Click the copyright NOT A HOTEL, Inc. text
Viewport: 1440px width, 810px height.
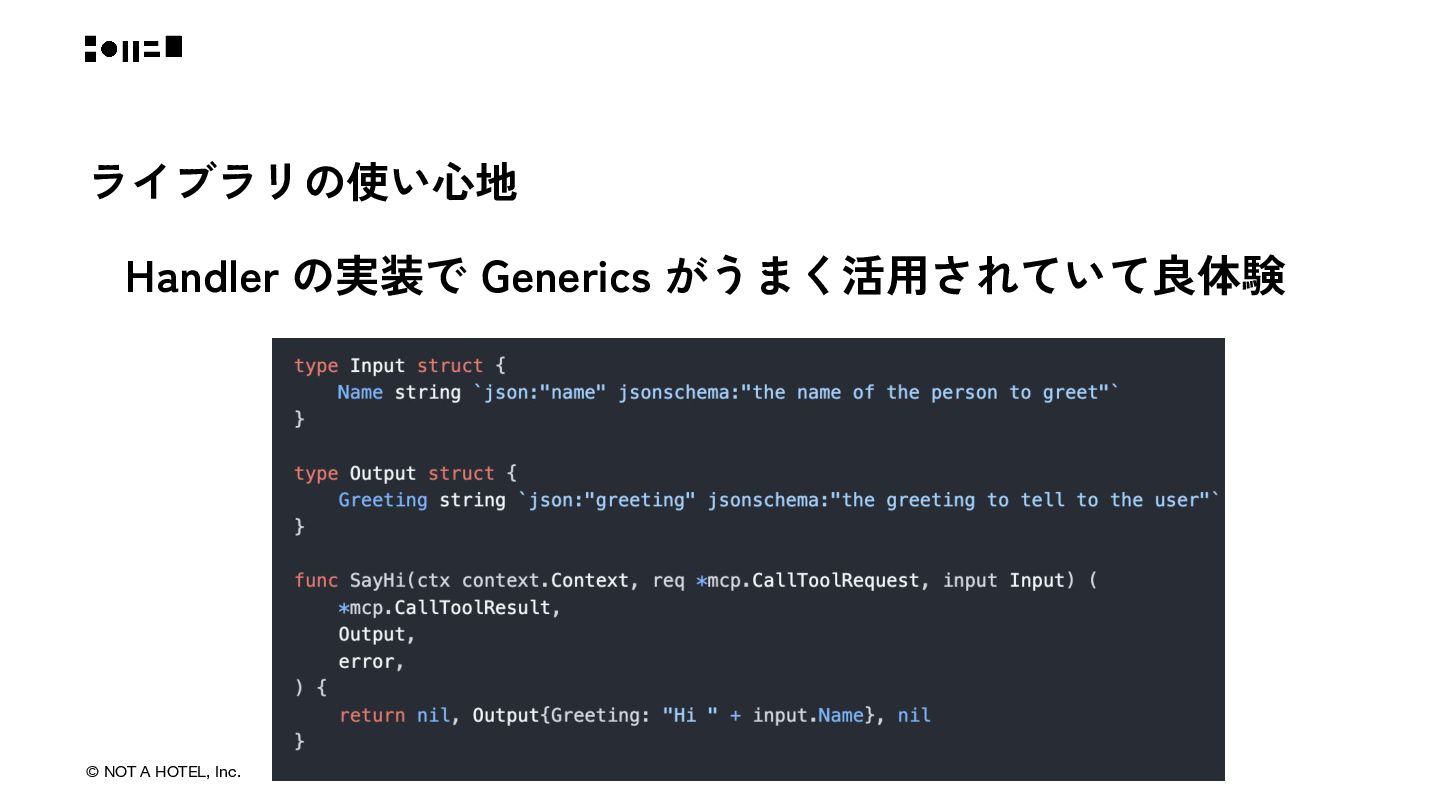163,772
